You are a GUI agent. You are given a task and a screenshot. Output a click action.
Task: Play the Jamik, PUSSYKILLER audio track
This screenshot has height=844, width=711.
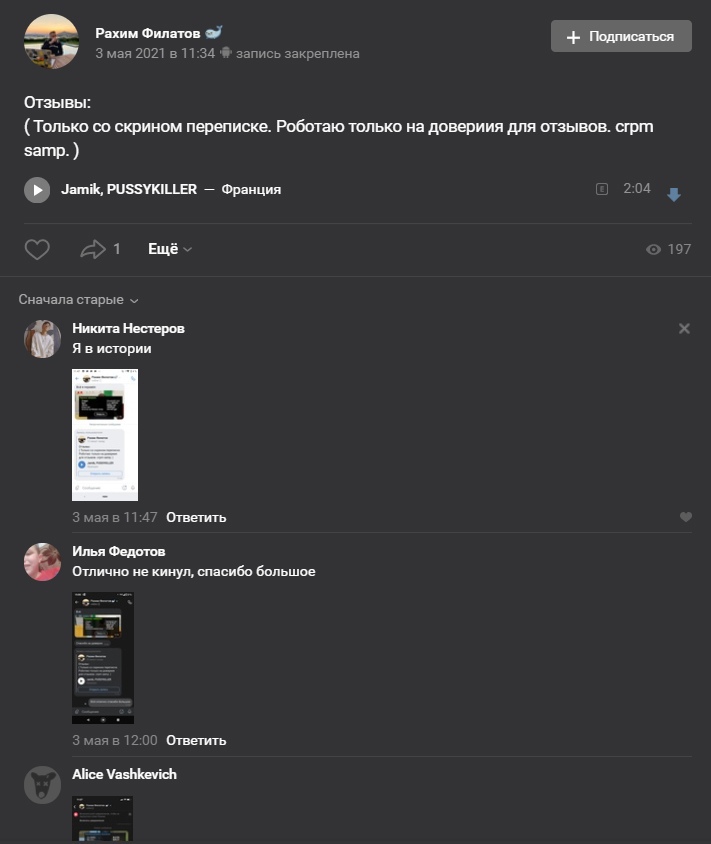pyautogui.click(x=37, y=190)
